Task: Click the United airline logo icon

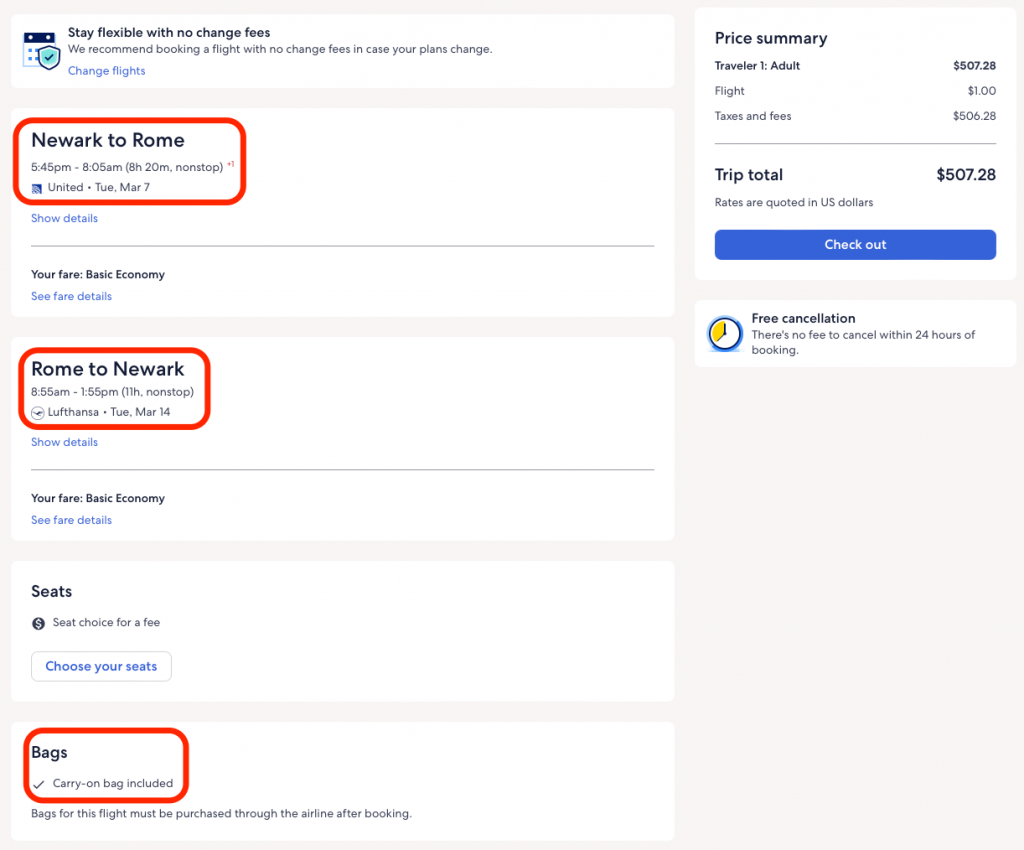Action: pyautogui.click(x=37, y=188)
